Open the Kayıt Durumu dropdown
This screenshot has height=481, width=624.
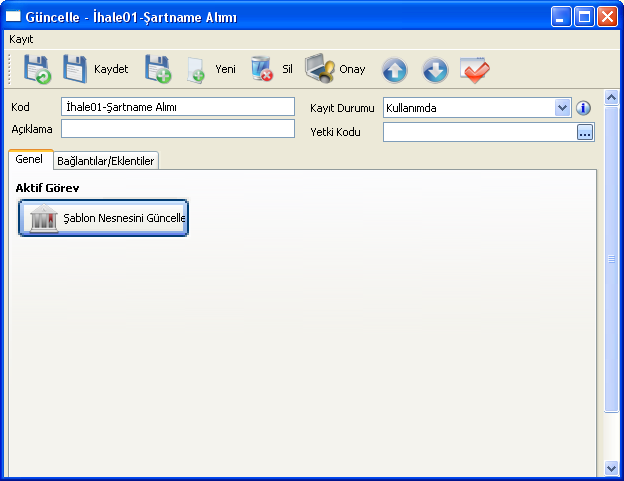pyautogui.click(x=562, y=107)
